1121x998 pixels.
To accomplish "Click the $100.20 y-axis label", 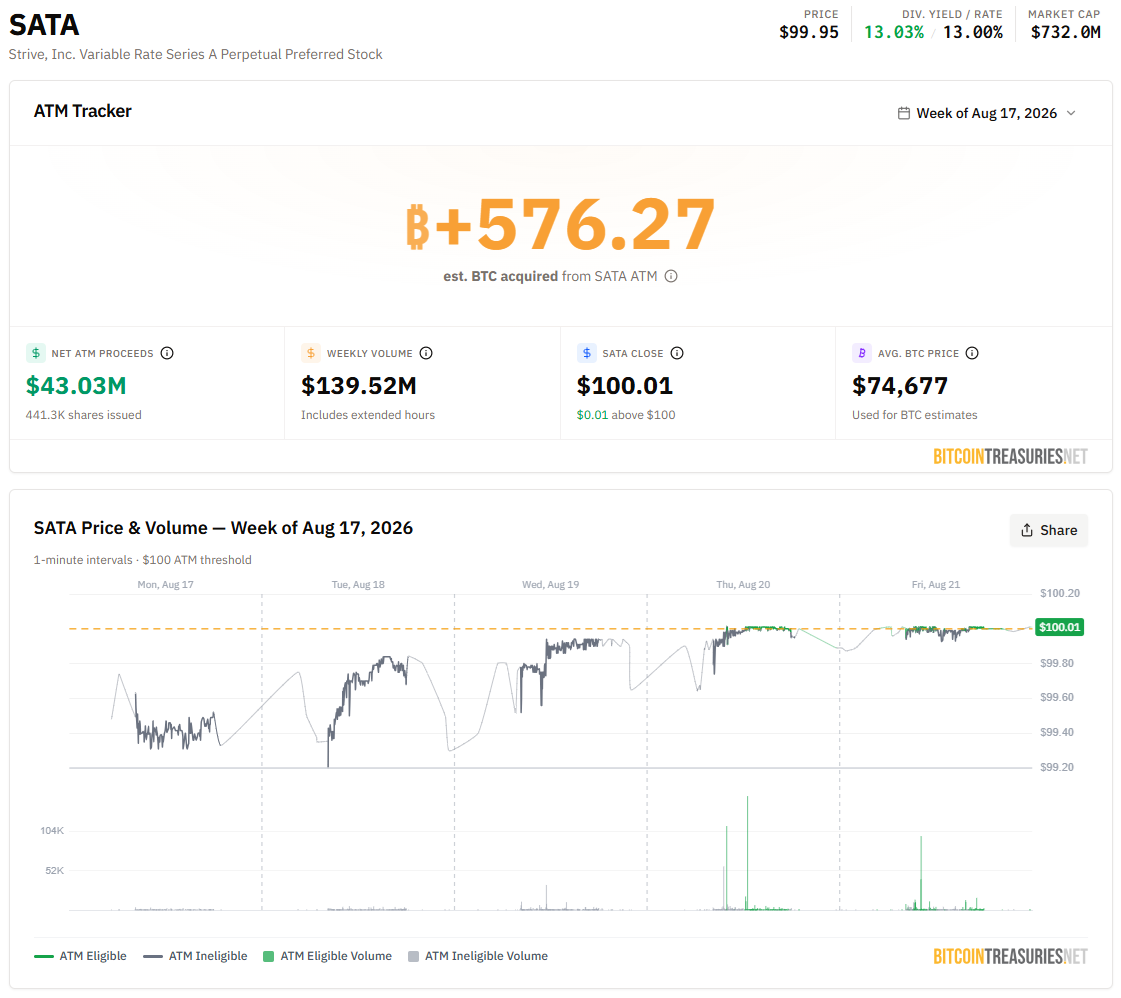I will [1060, 593].
